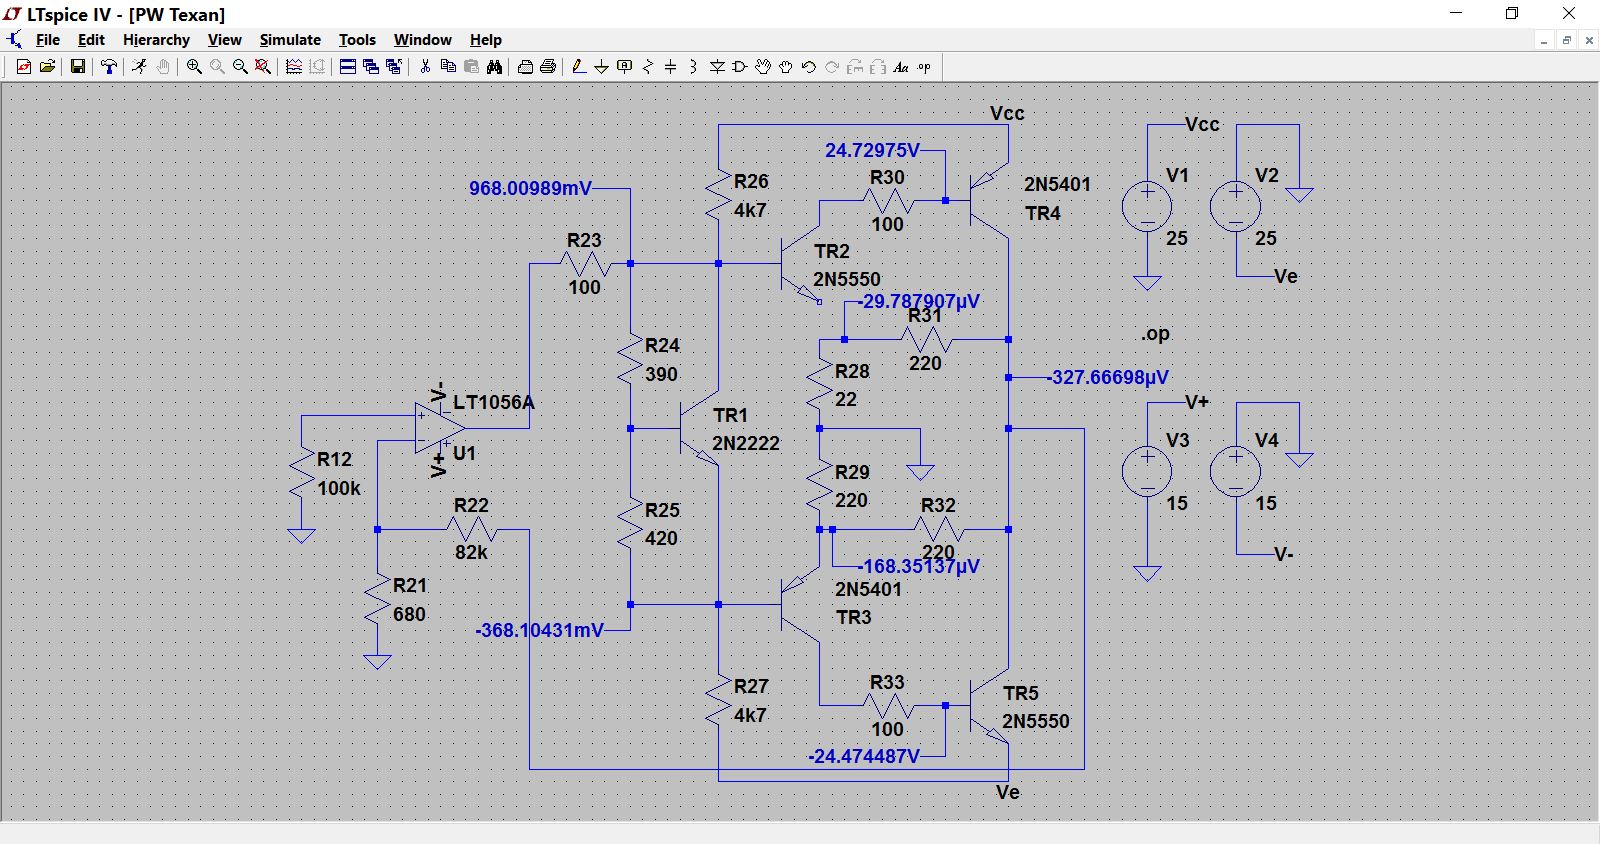1600x844 pixels.
Task: Click the 2N5401 label of TR4
Action: (1057, 184)
